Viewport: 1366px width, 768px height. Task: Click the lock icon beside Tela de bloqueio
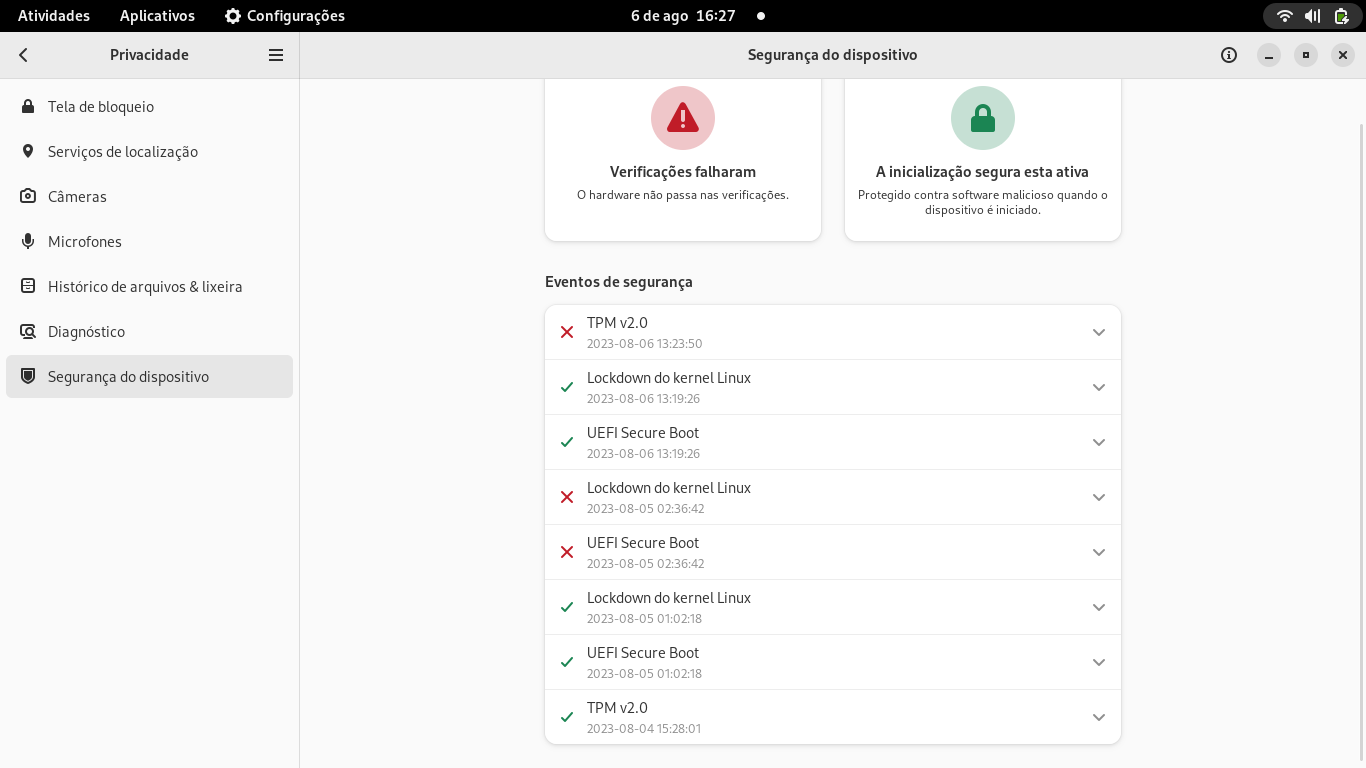[28, 106]
